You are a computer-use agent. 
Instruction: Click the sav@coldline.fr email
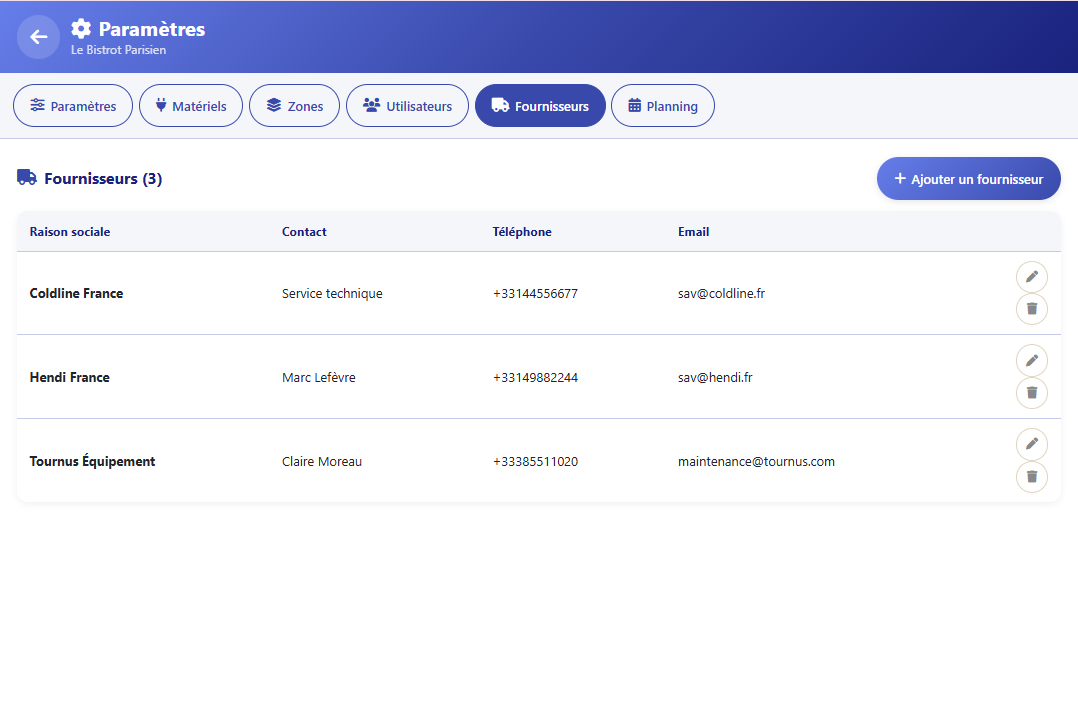[721, 294]
